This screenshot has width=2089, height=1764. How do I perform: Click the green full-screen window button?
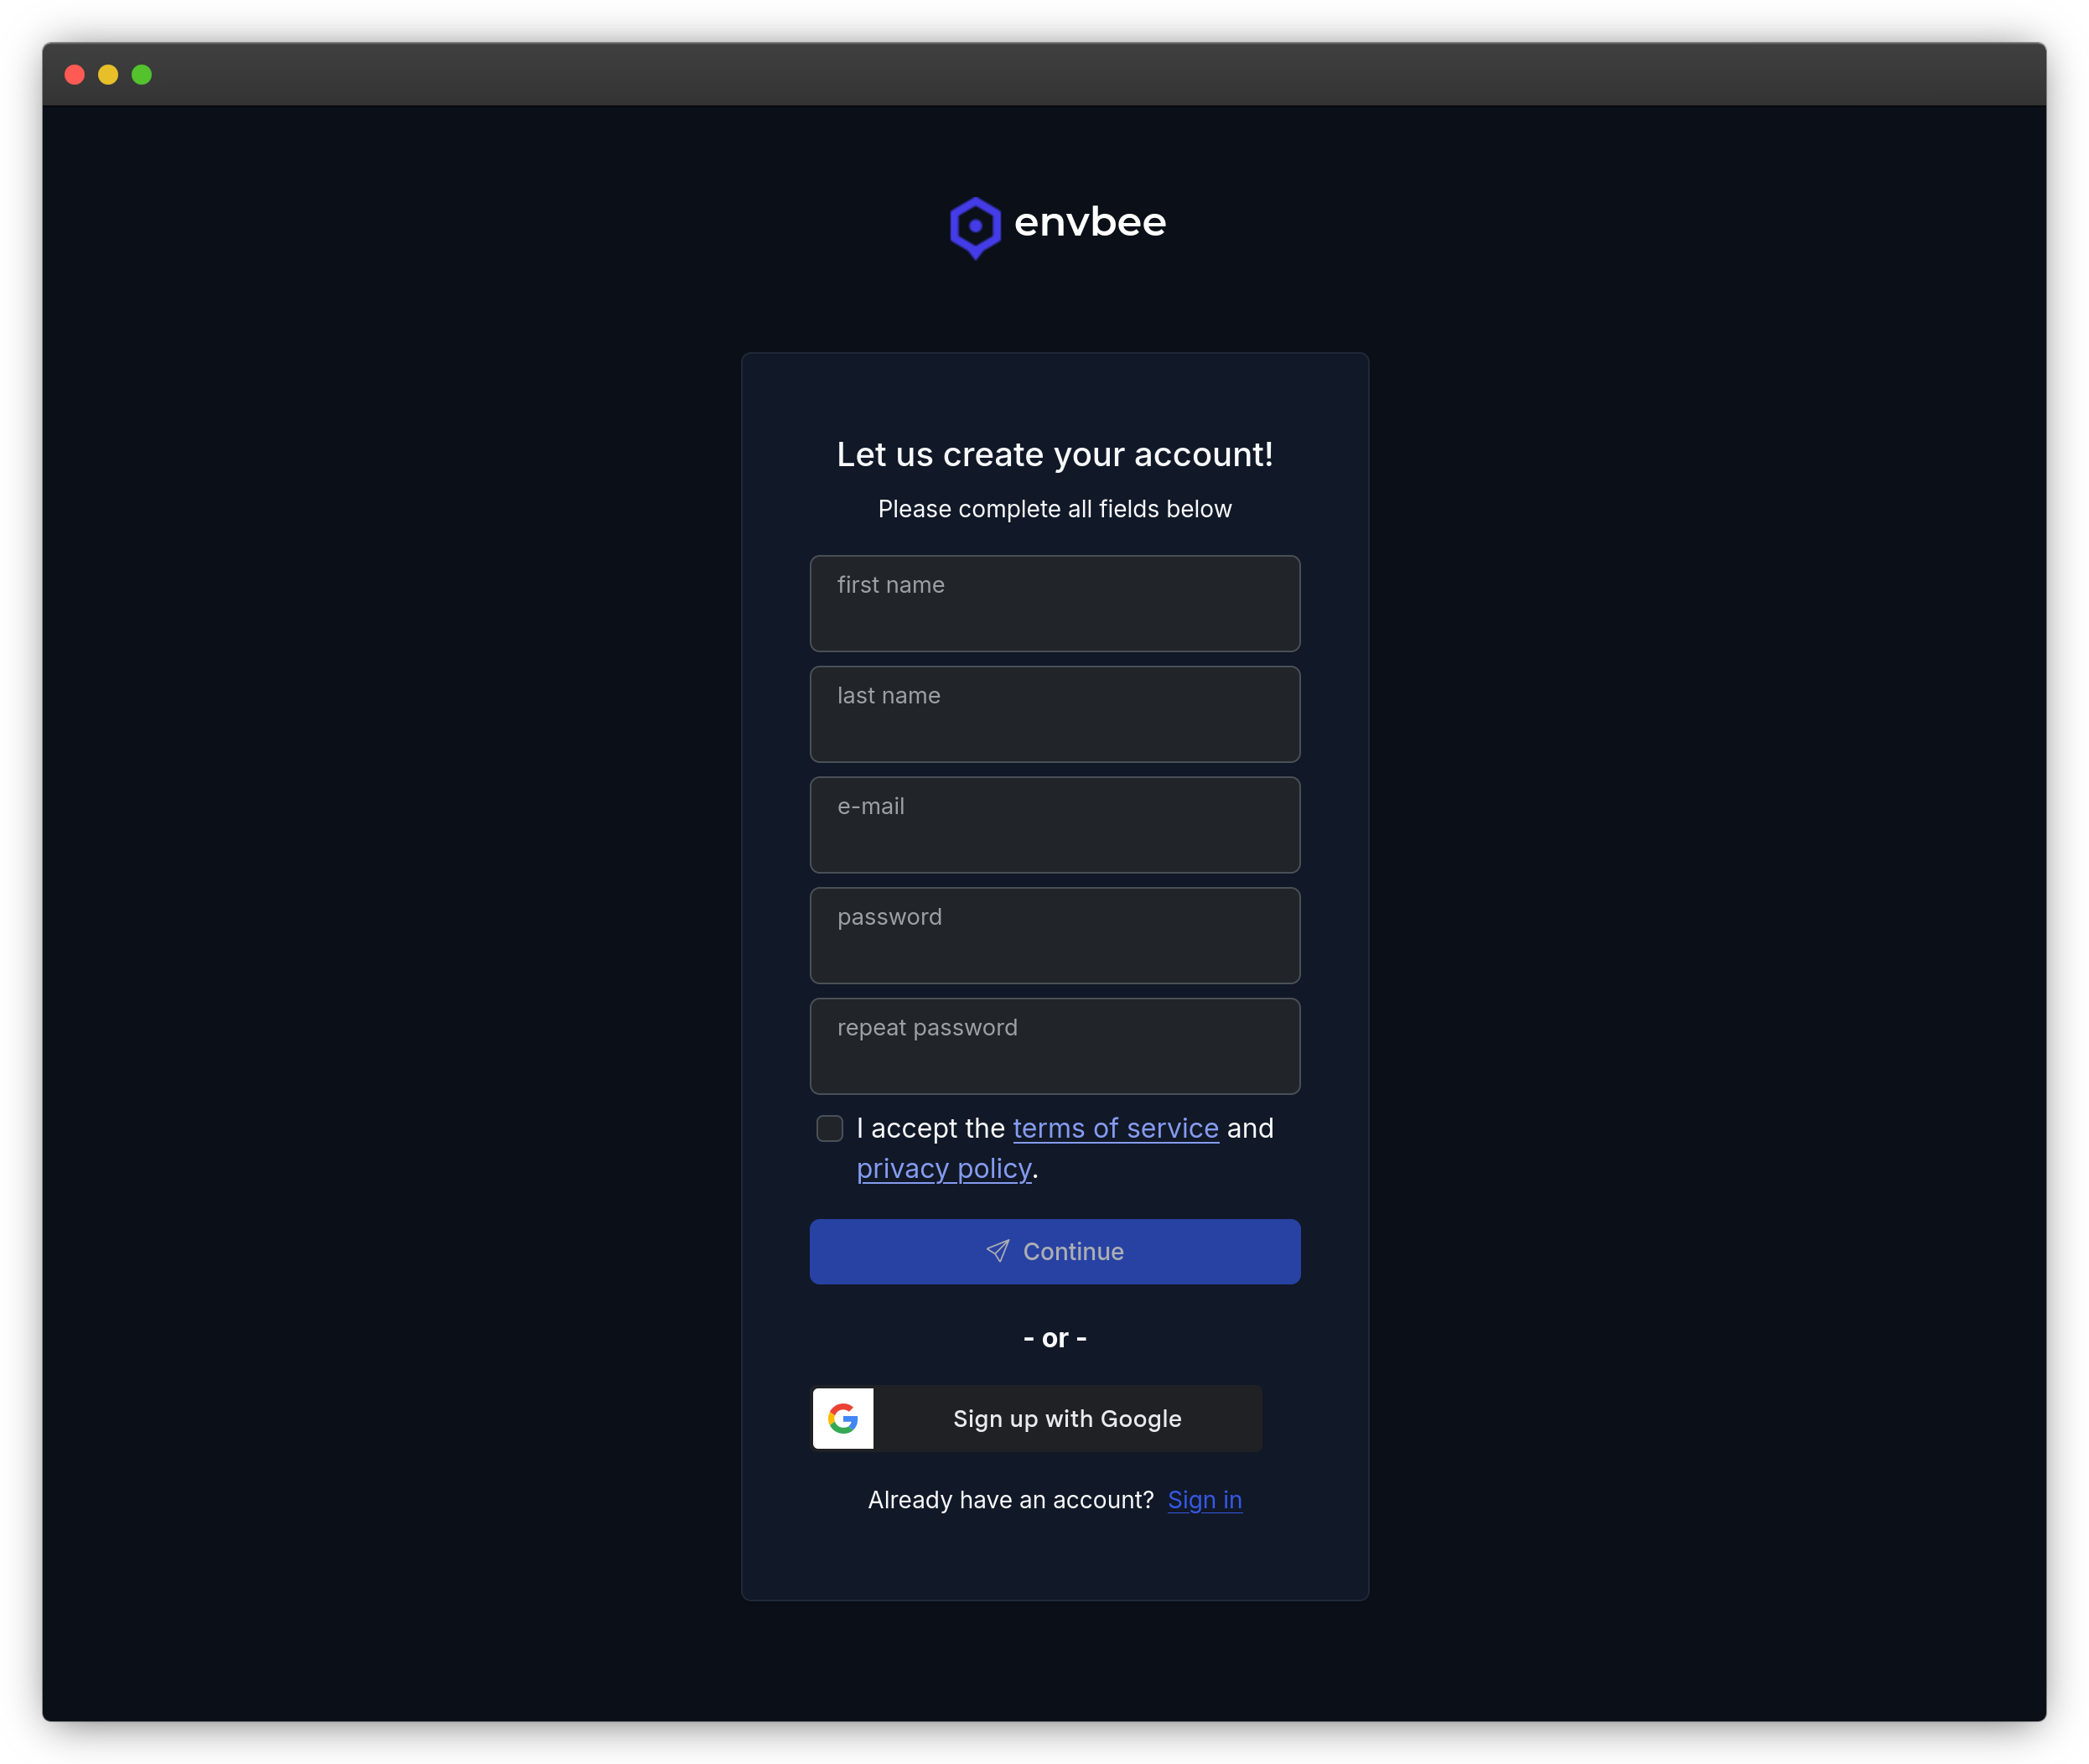pos(143,74)
